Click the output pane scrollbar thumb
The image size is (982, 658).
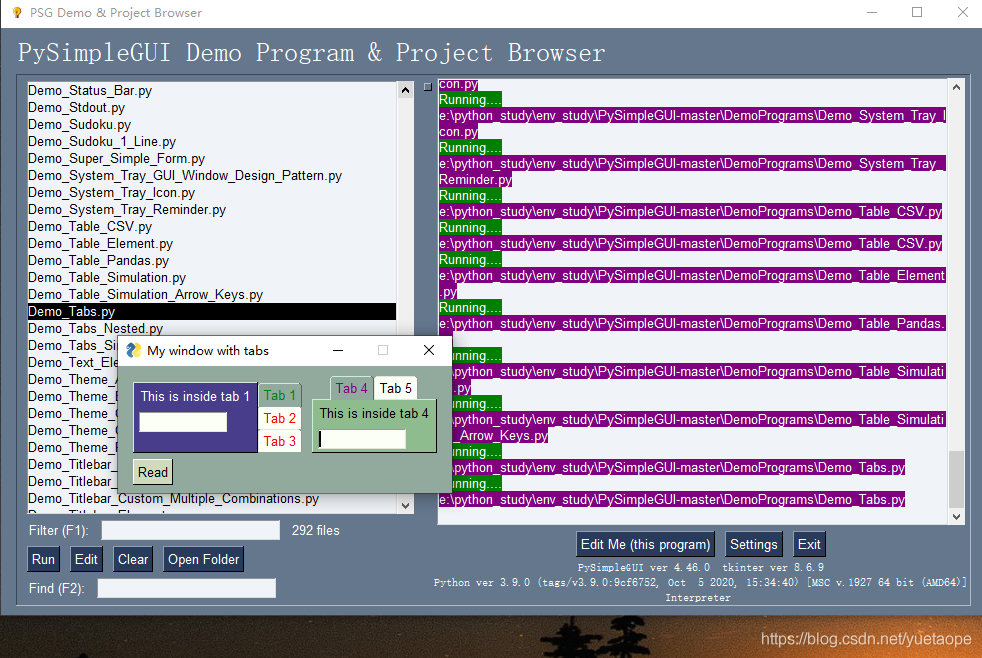(x=956, y=479)
